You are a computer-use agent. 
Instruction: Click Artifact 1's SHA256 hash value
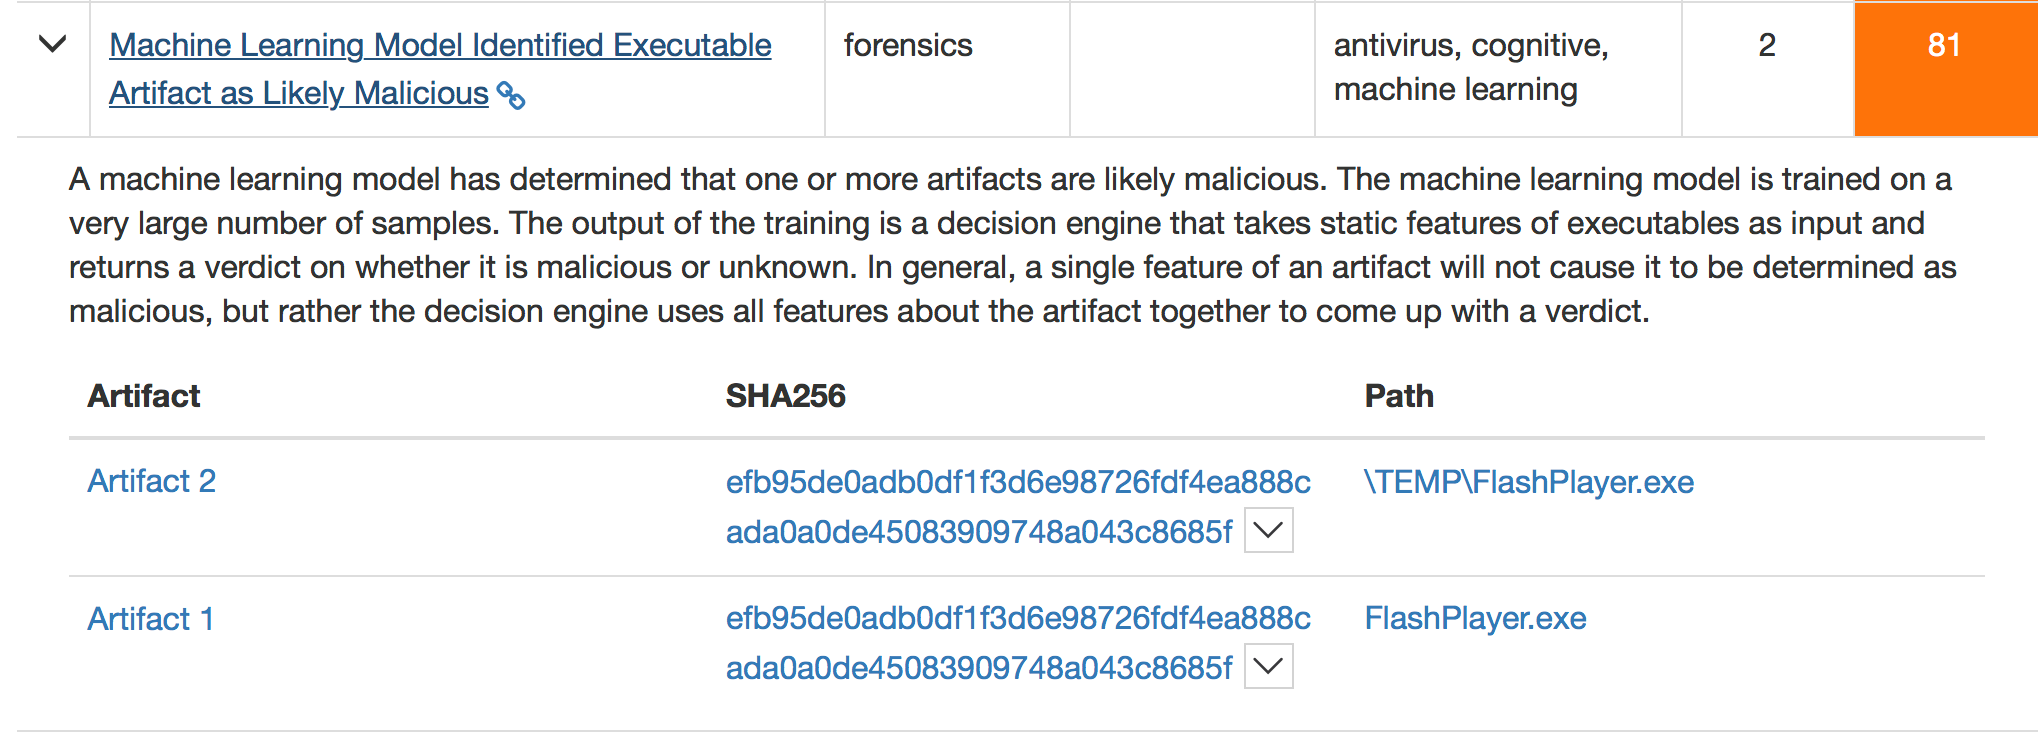click(1016, 618)
